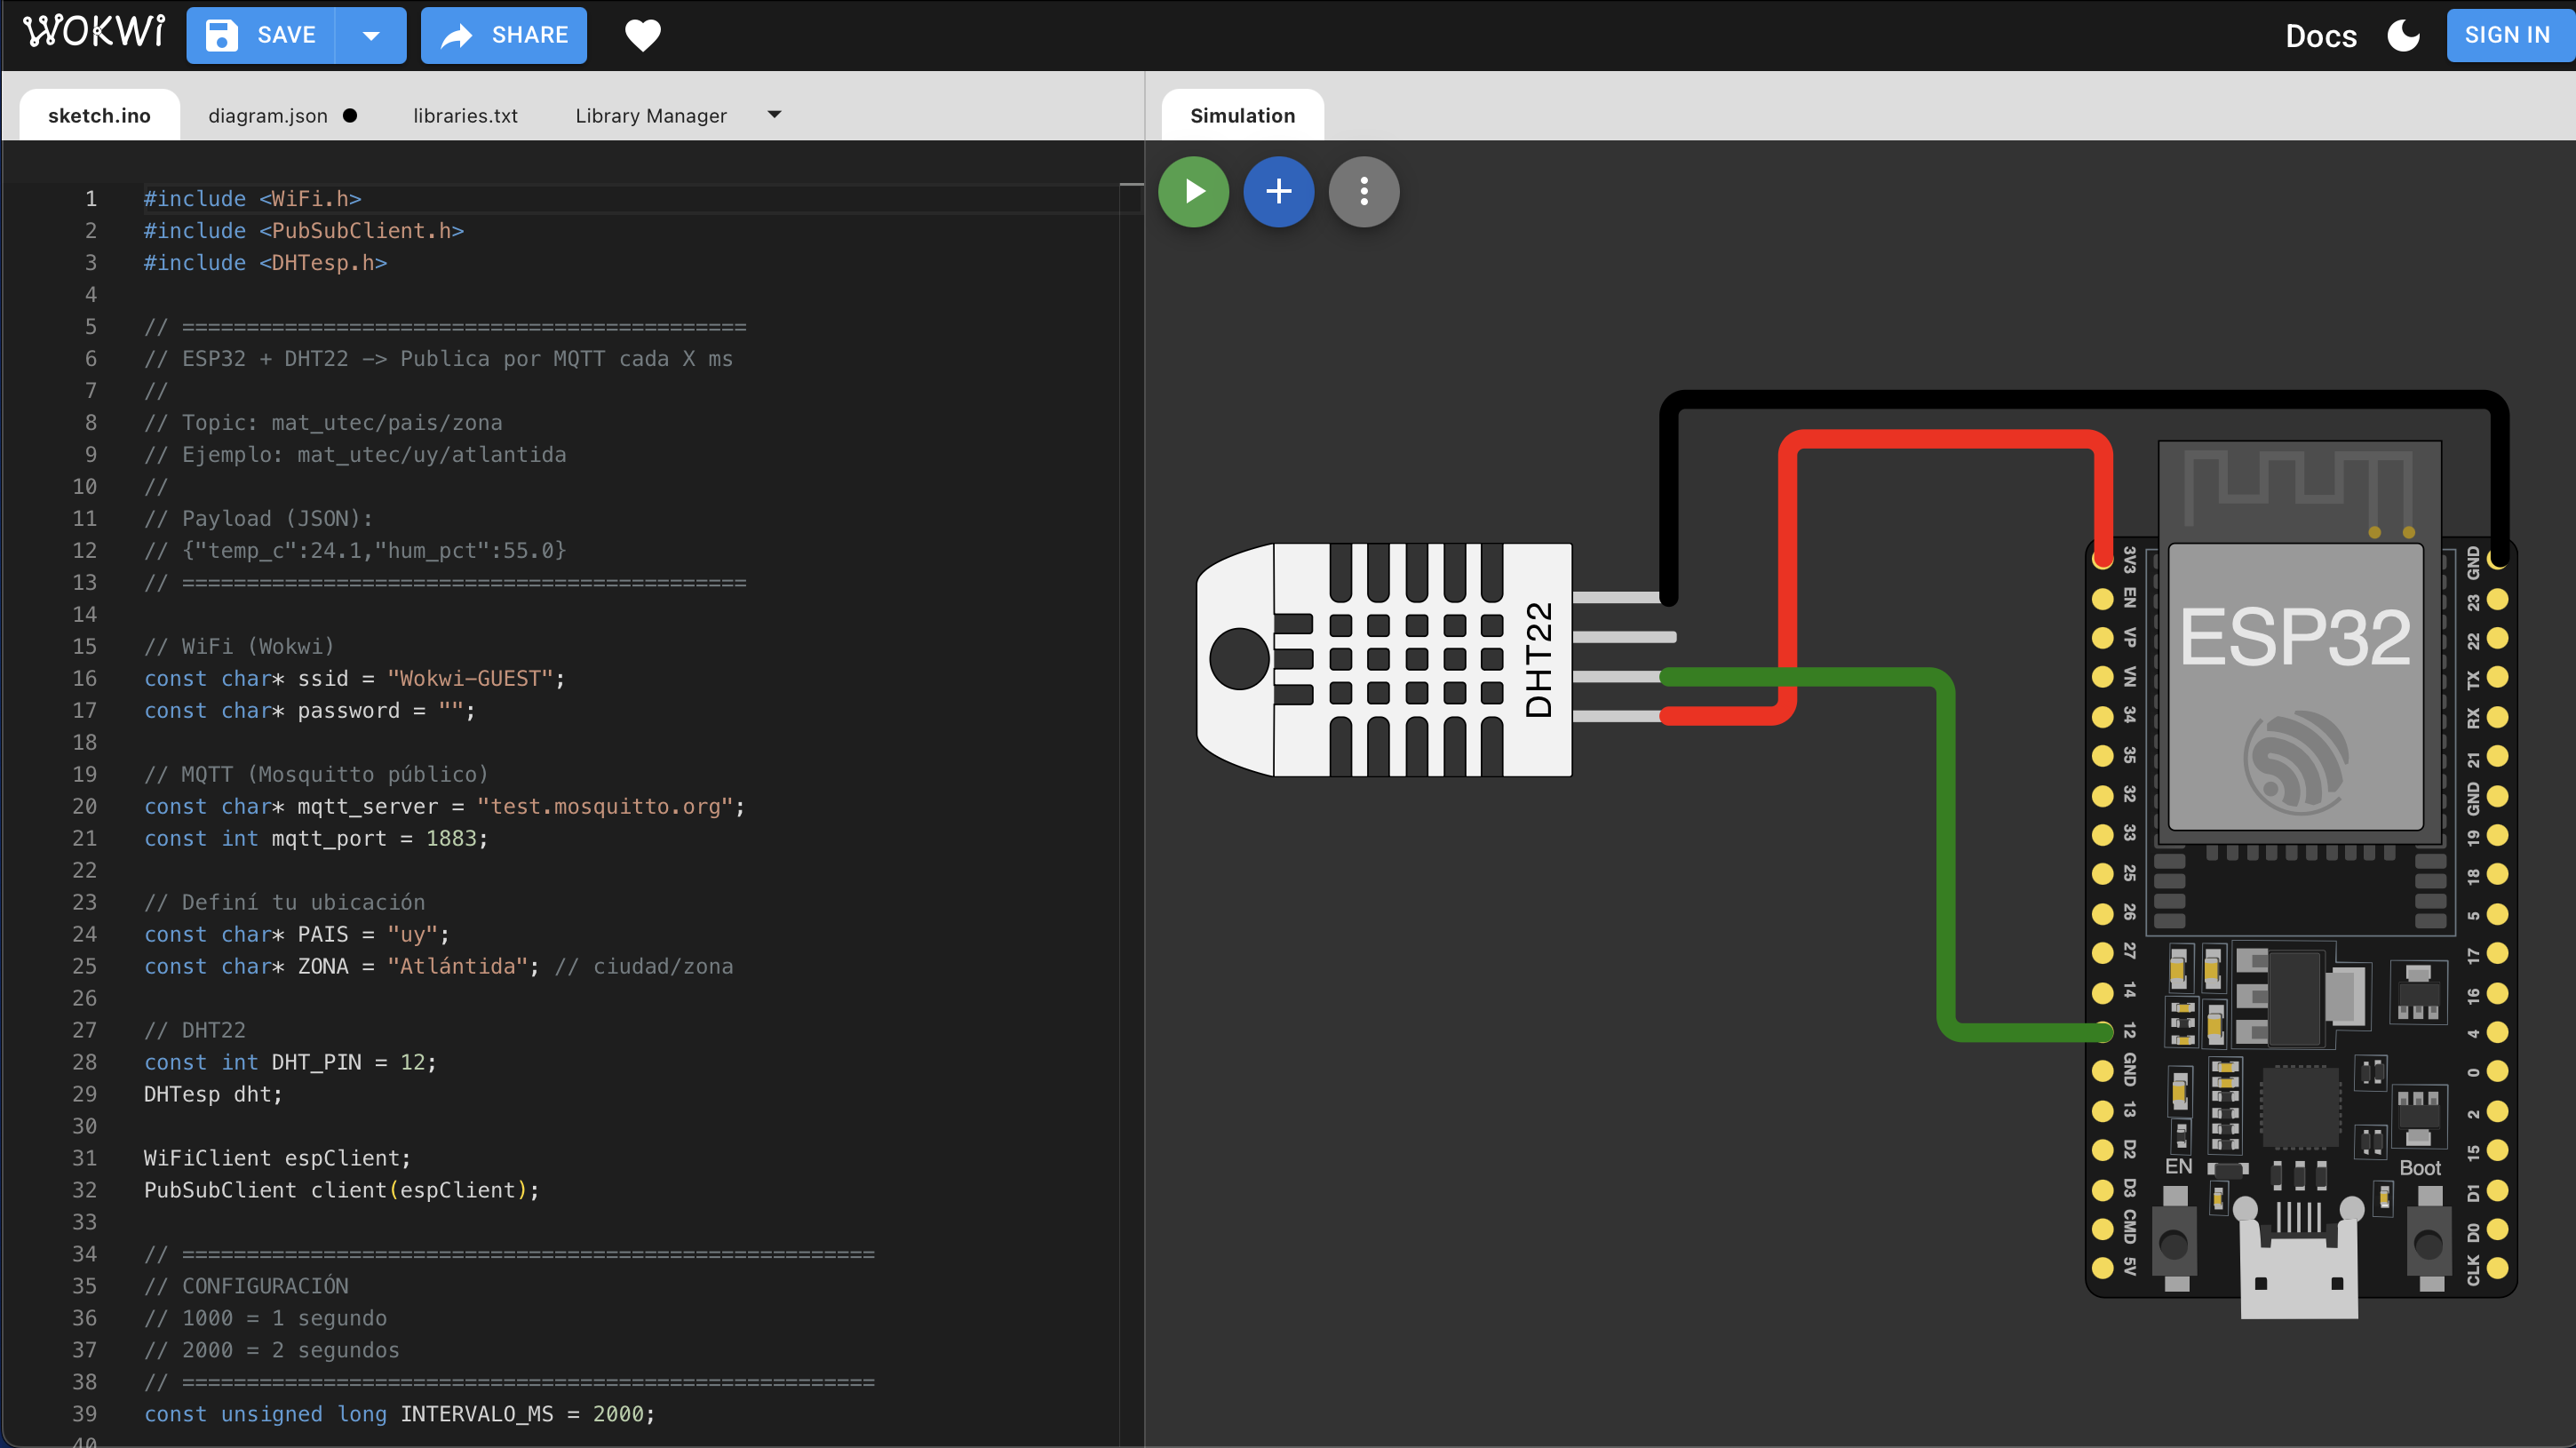Click the Wokwi logo

point(94,32)
